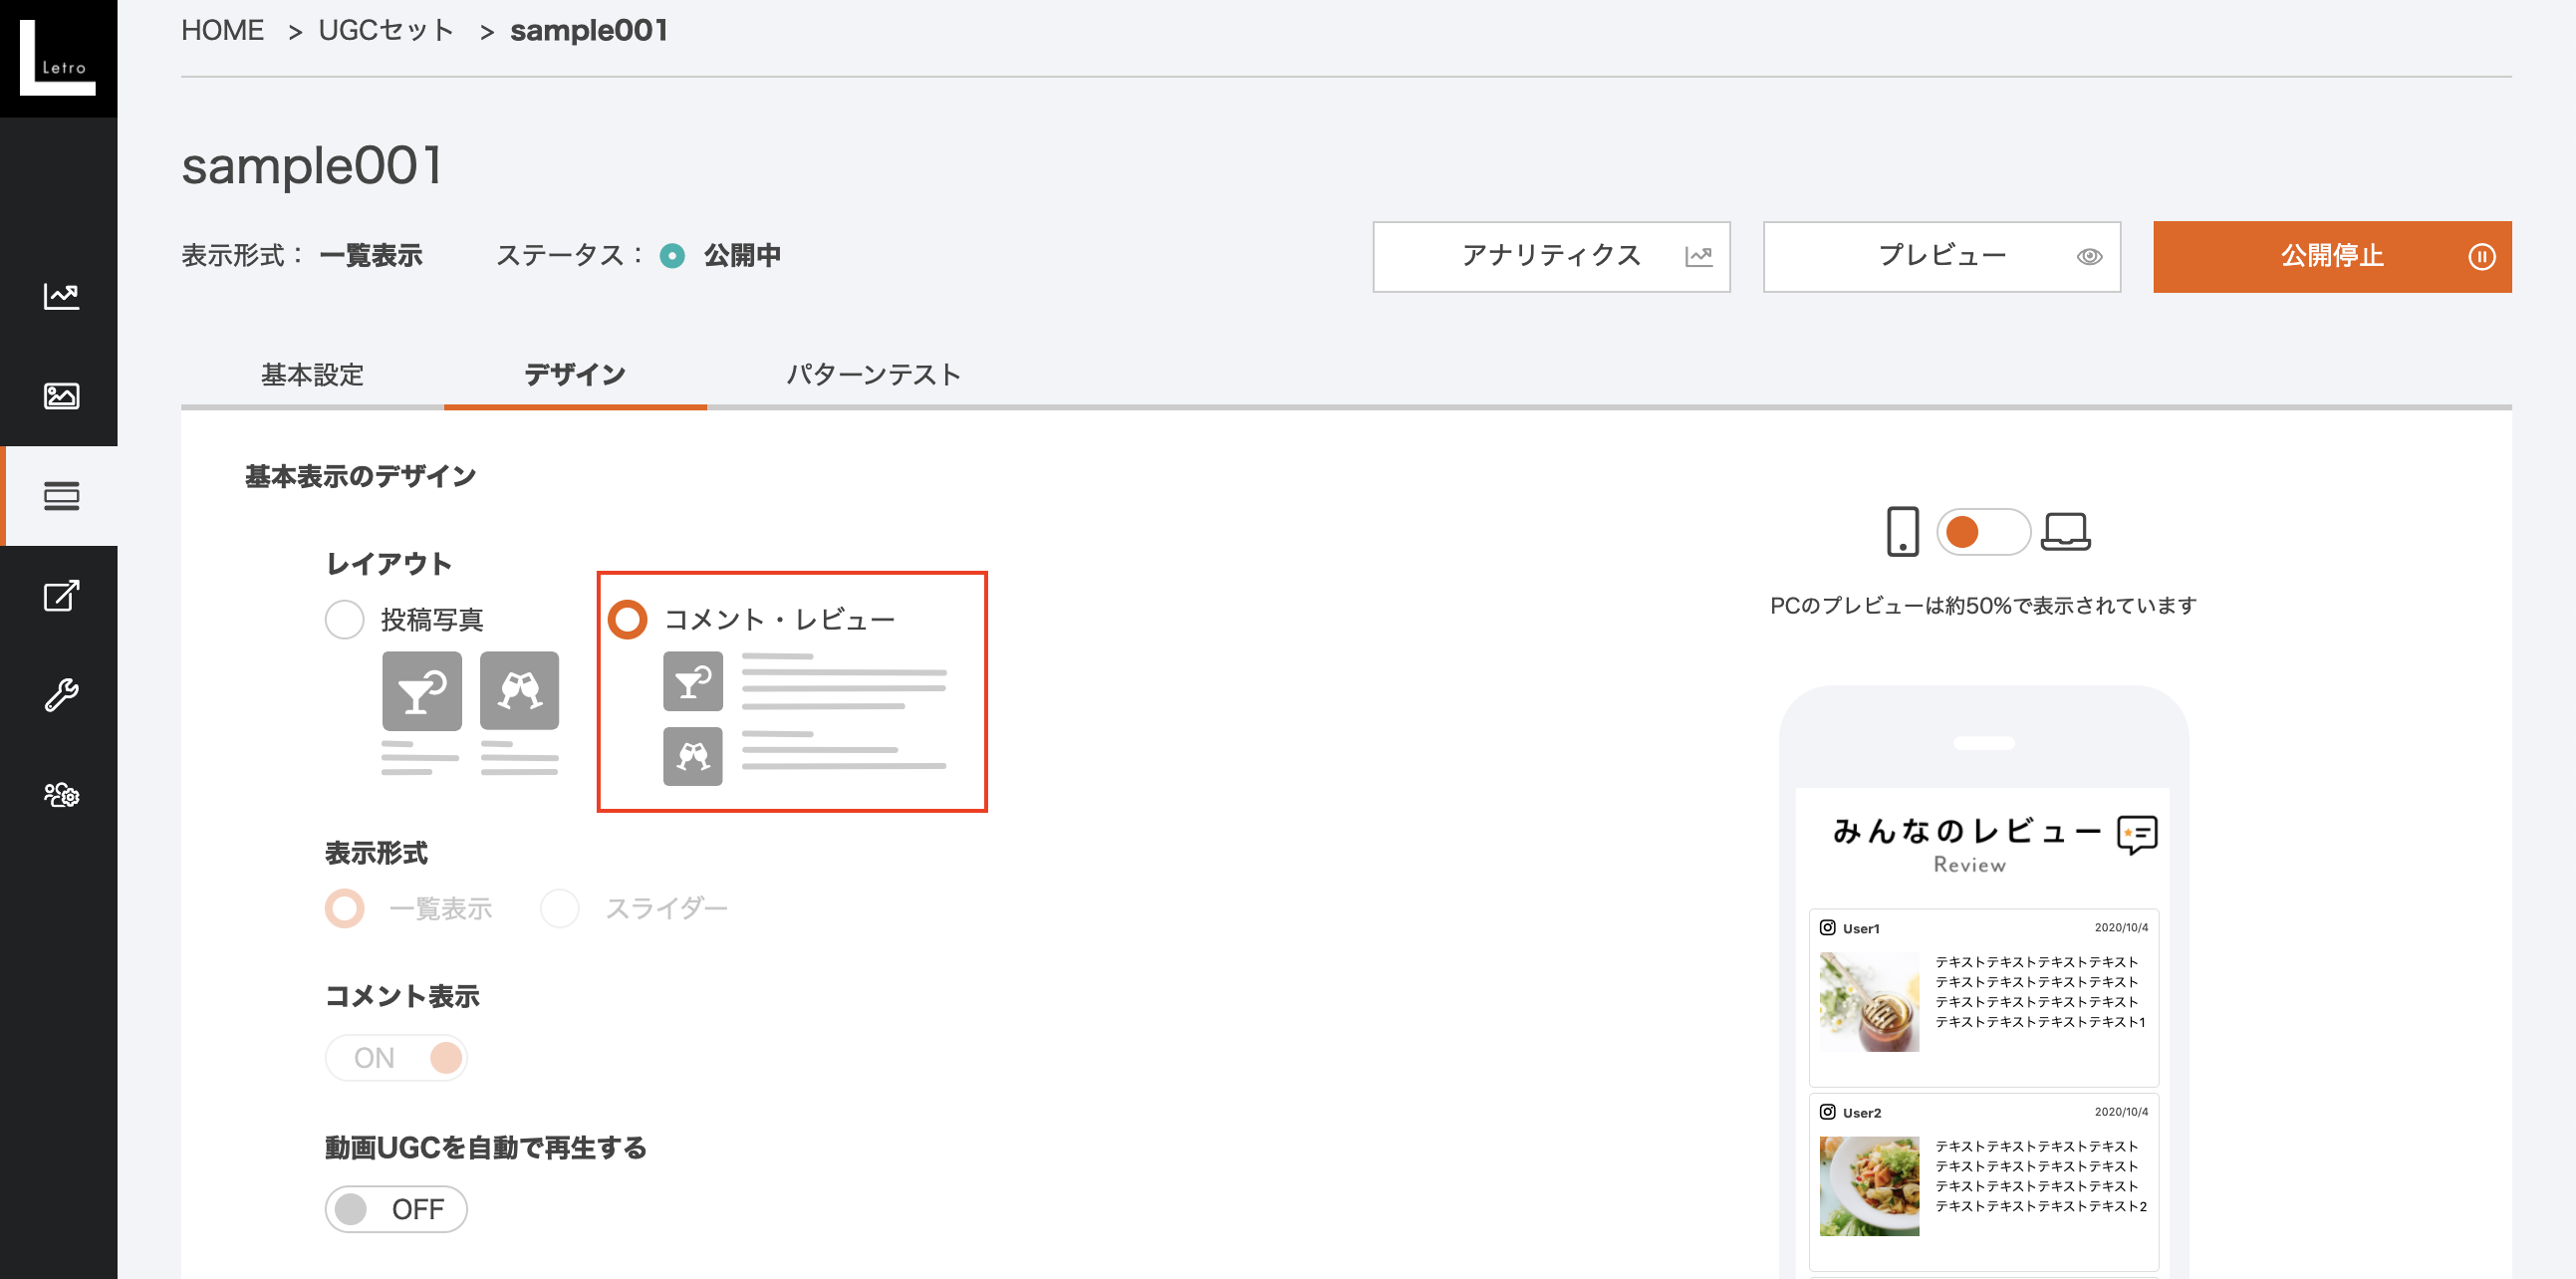Select the 投稿写真 layout radio button

[345, 619]
